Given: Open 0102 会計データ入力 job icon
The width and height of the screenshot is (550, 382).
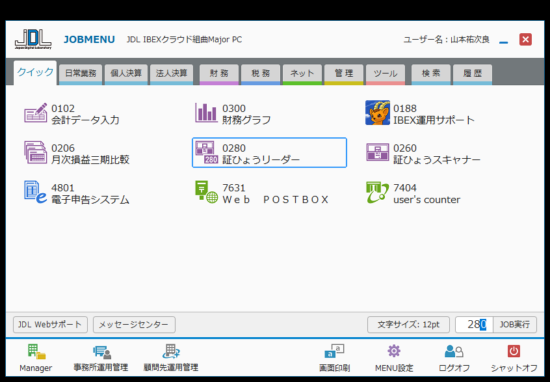Looking at the screenshot, I should (35, 113).
